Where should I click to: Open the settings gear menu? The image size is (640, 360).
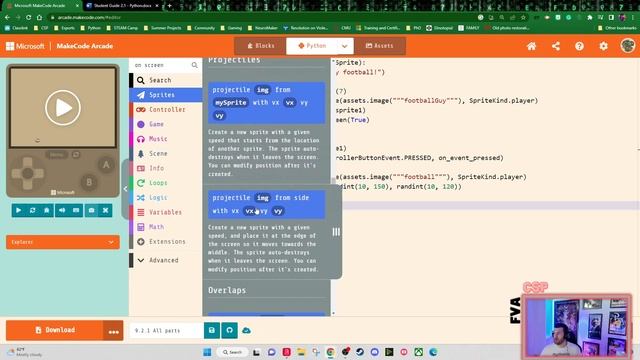603,46
